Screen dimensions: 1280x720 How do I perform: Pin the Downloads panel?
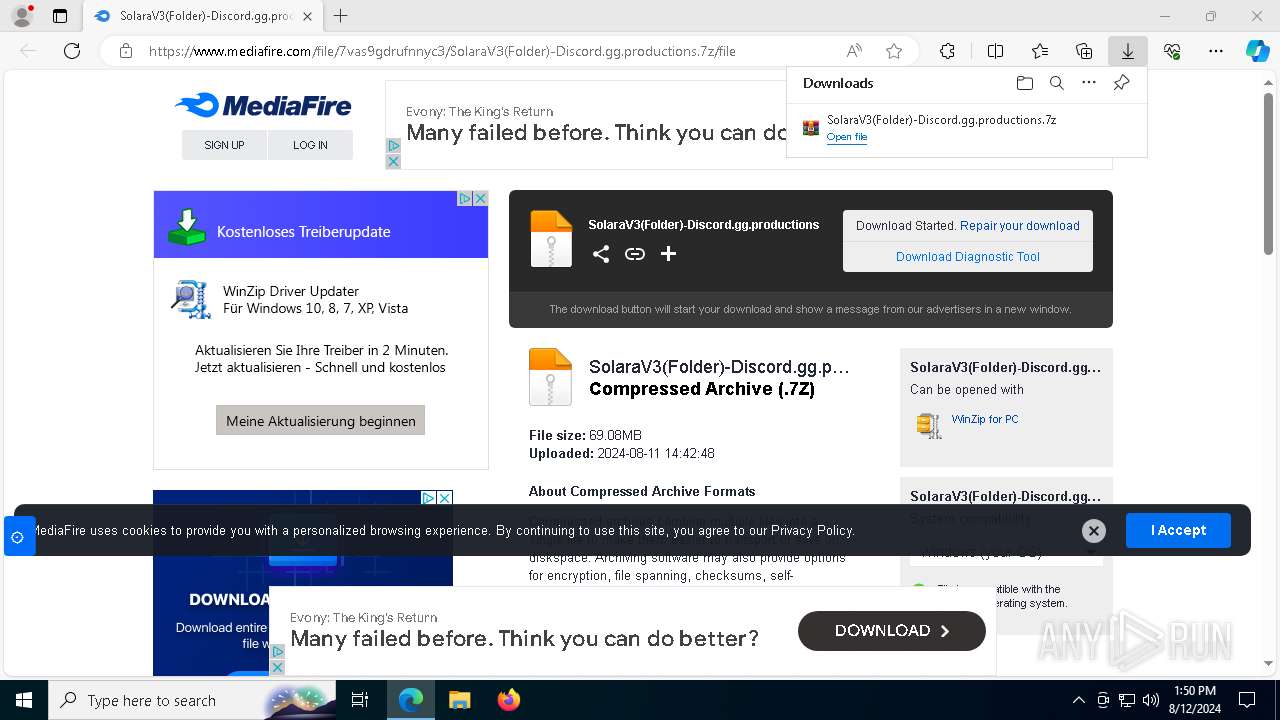click(1121, 83)
